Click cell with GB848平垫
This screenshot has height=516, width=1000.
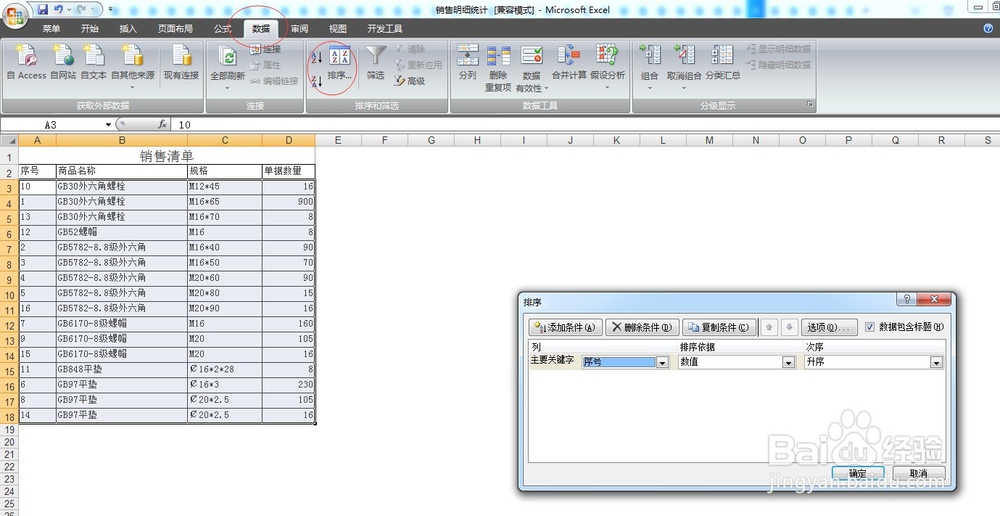122,369
